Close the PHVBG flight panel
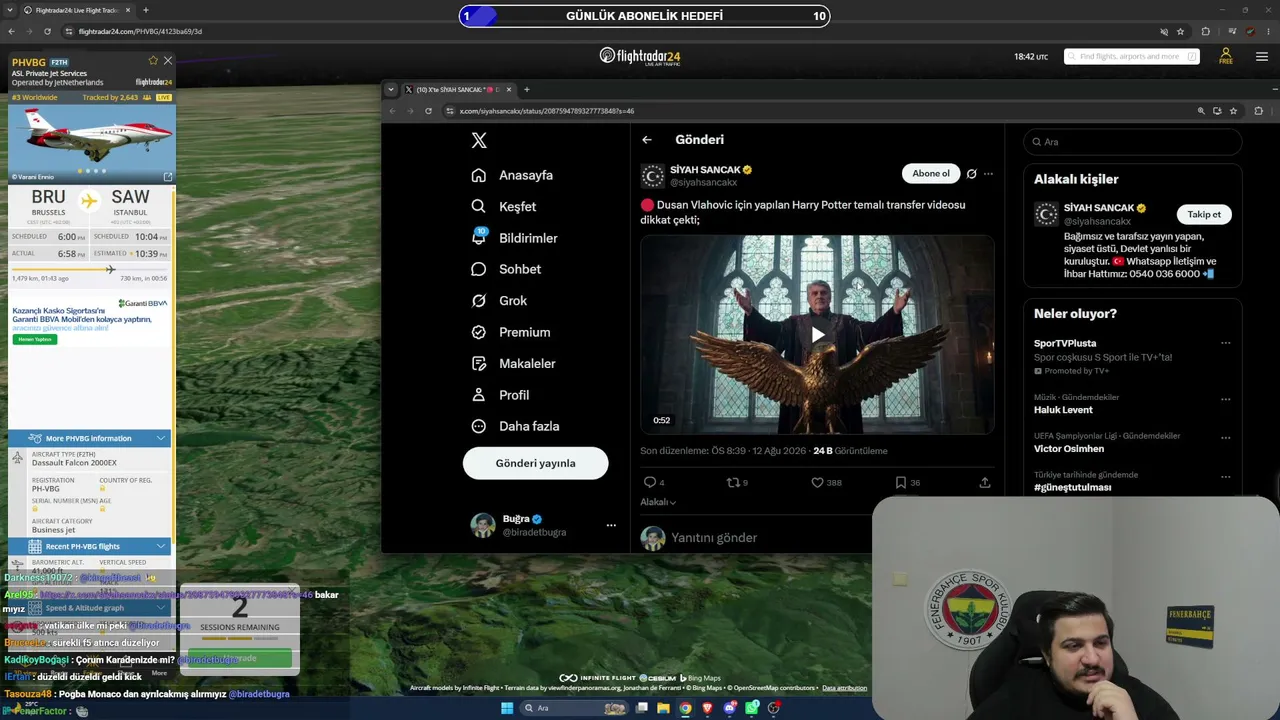The width and height of the screenshot is (1280, 720). point(167,61)
